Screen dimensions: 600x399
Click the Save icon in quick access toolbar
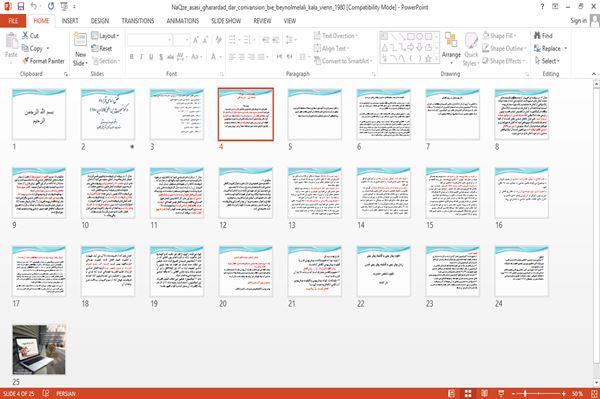tap(21, 7)
